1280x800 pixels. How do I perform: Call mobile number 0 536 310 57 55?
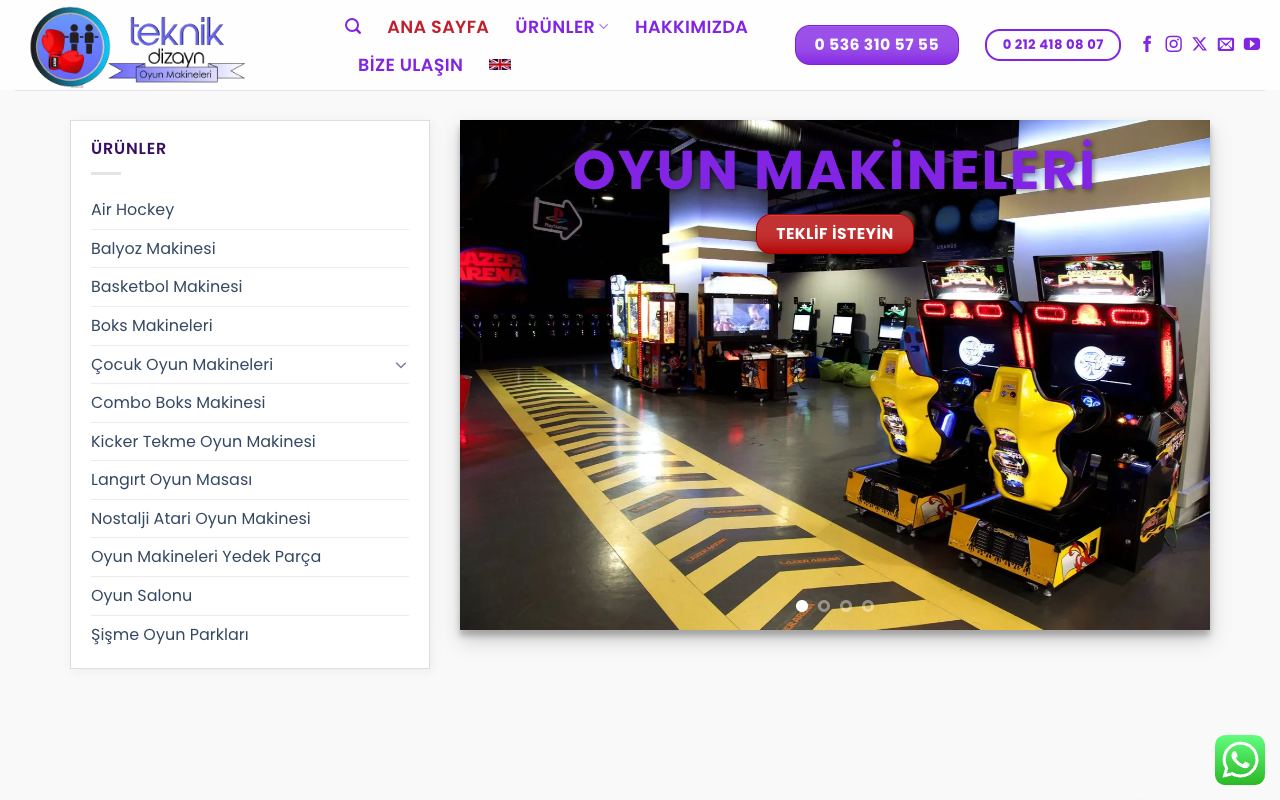[x=877, y=45]
